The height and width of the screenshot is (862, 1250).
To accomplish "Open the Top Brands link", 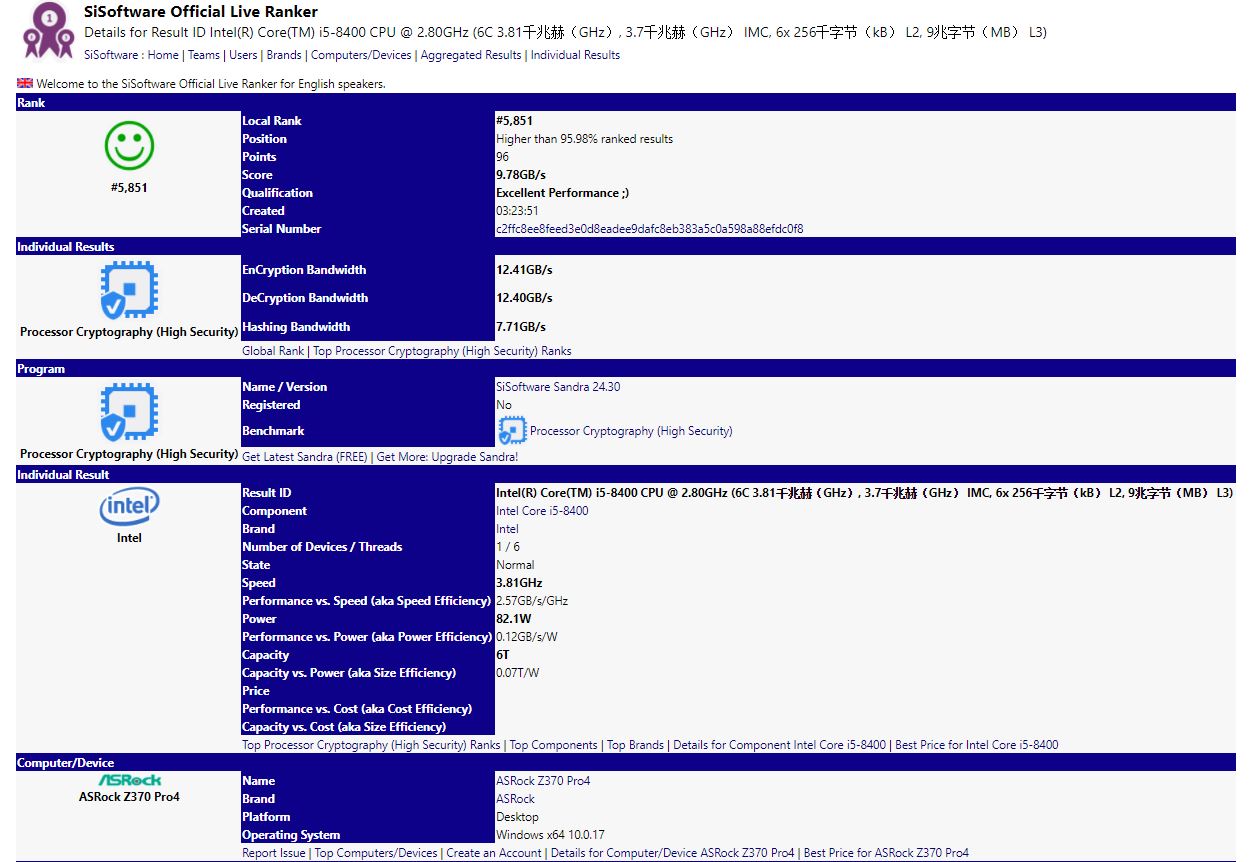I will (635, 745).
